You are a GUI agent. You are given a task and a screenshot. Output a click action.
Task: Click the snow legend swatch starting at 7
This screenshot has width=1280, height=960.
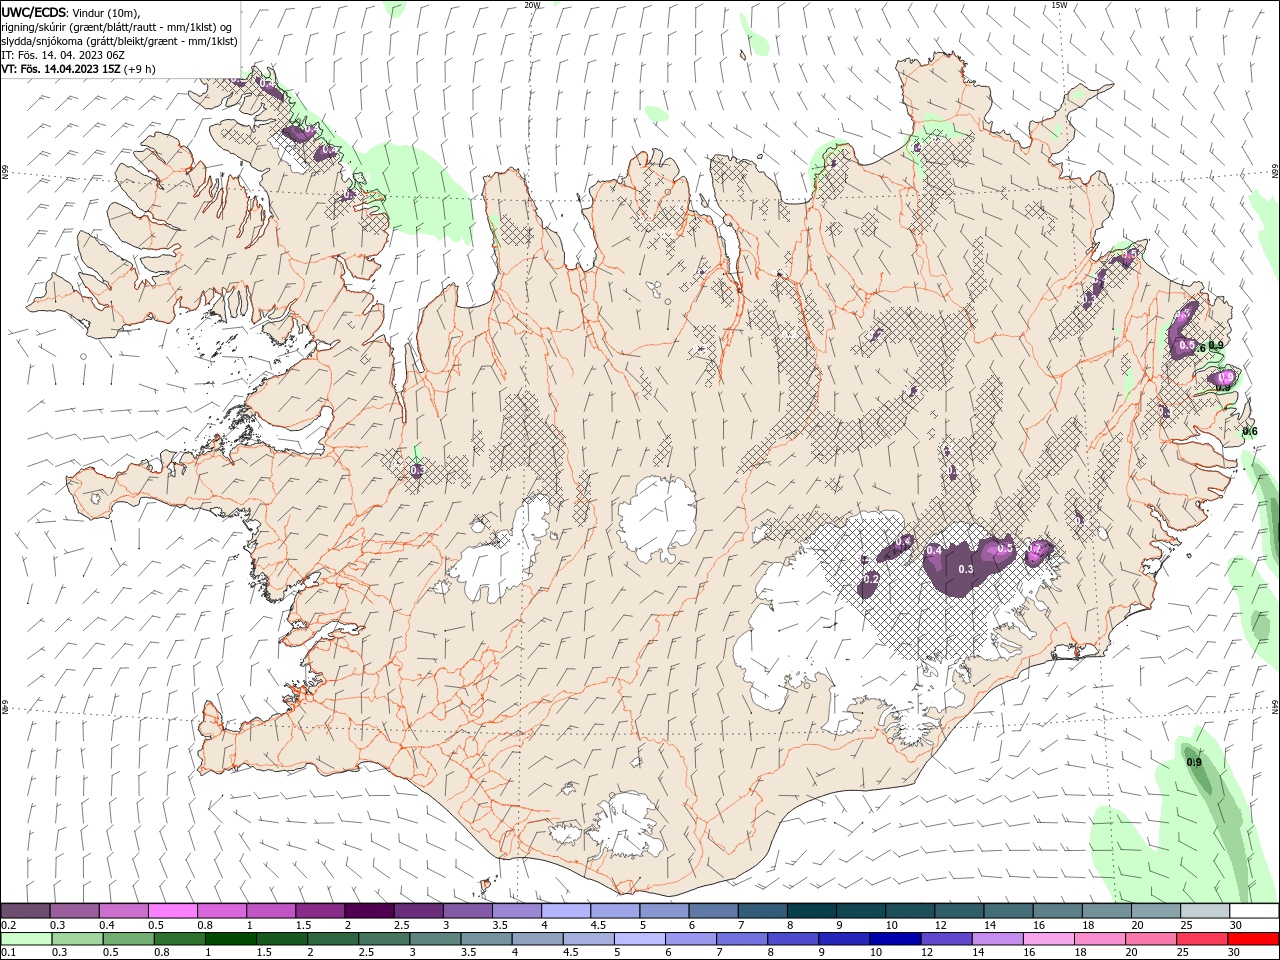tap(761, 911)
